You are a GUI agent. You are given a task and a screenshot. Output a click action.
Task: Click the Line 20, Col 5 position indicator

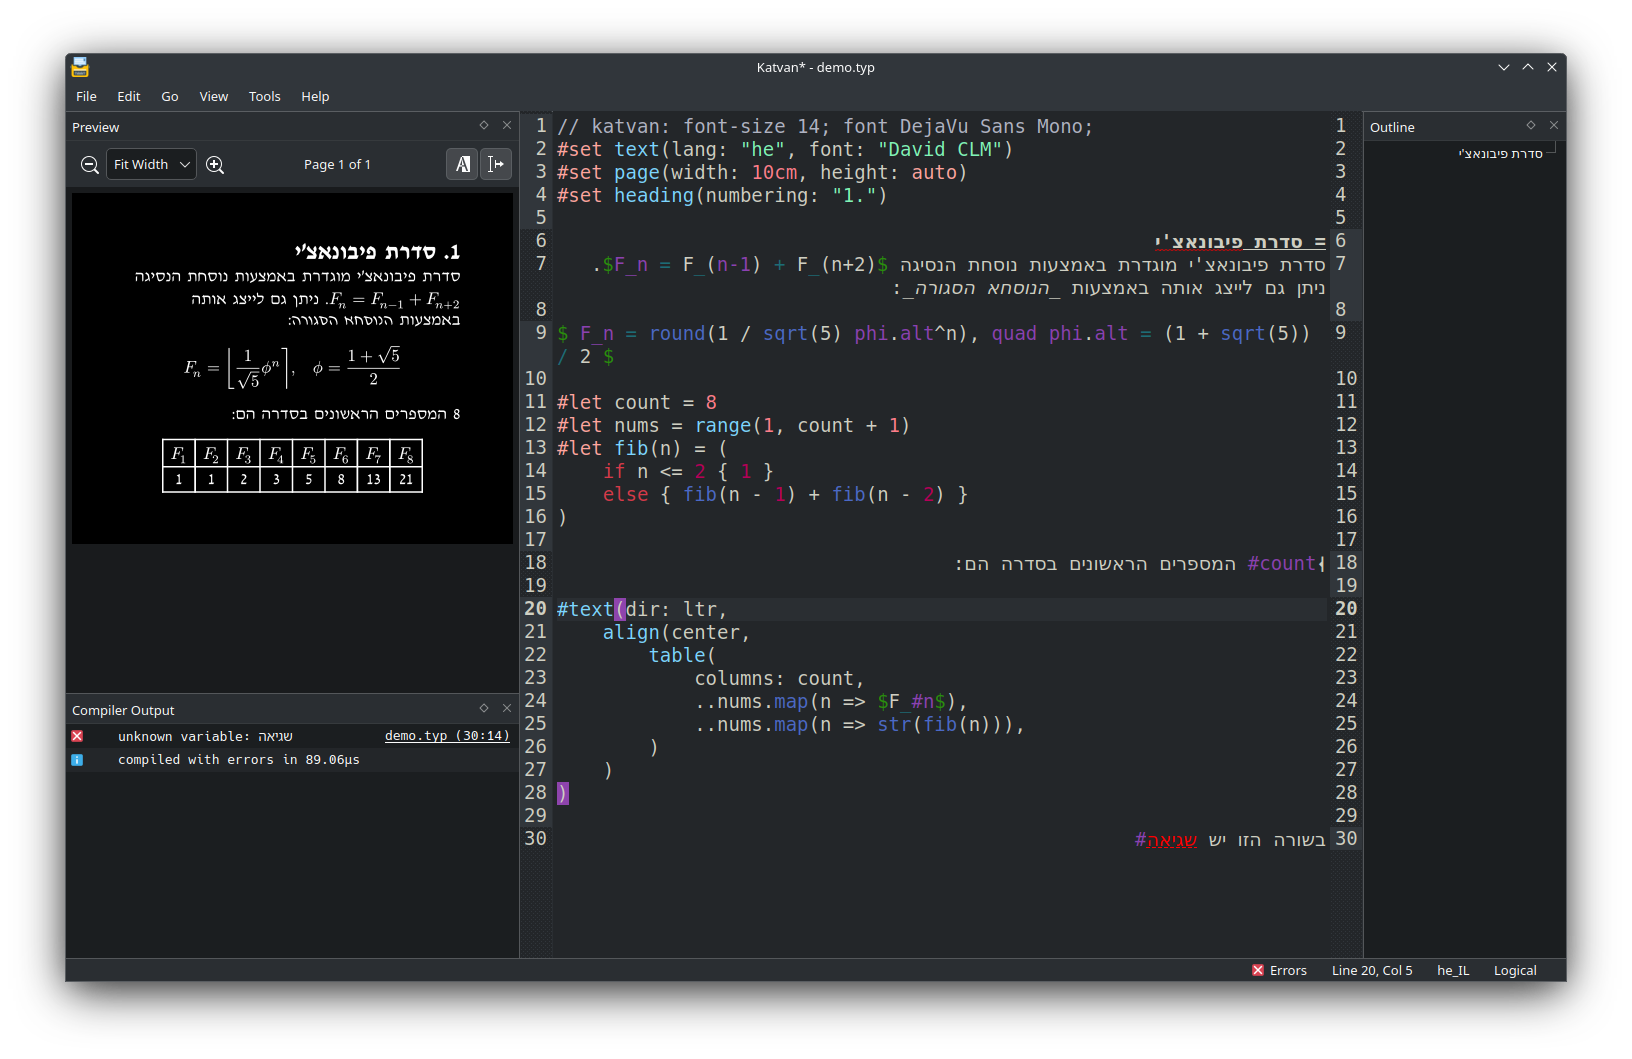click(x=1372, y=971)
